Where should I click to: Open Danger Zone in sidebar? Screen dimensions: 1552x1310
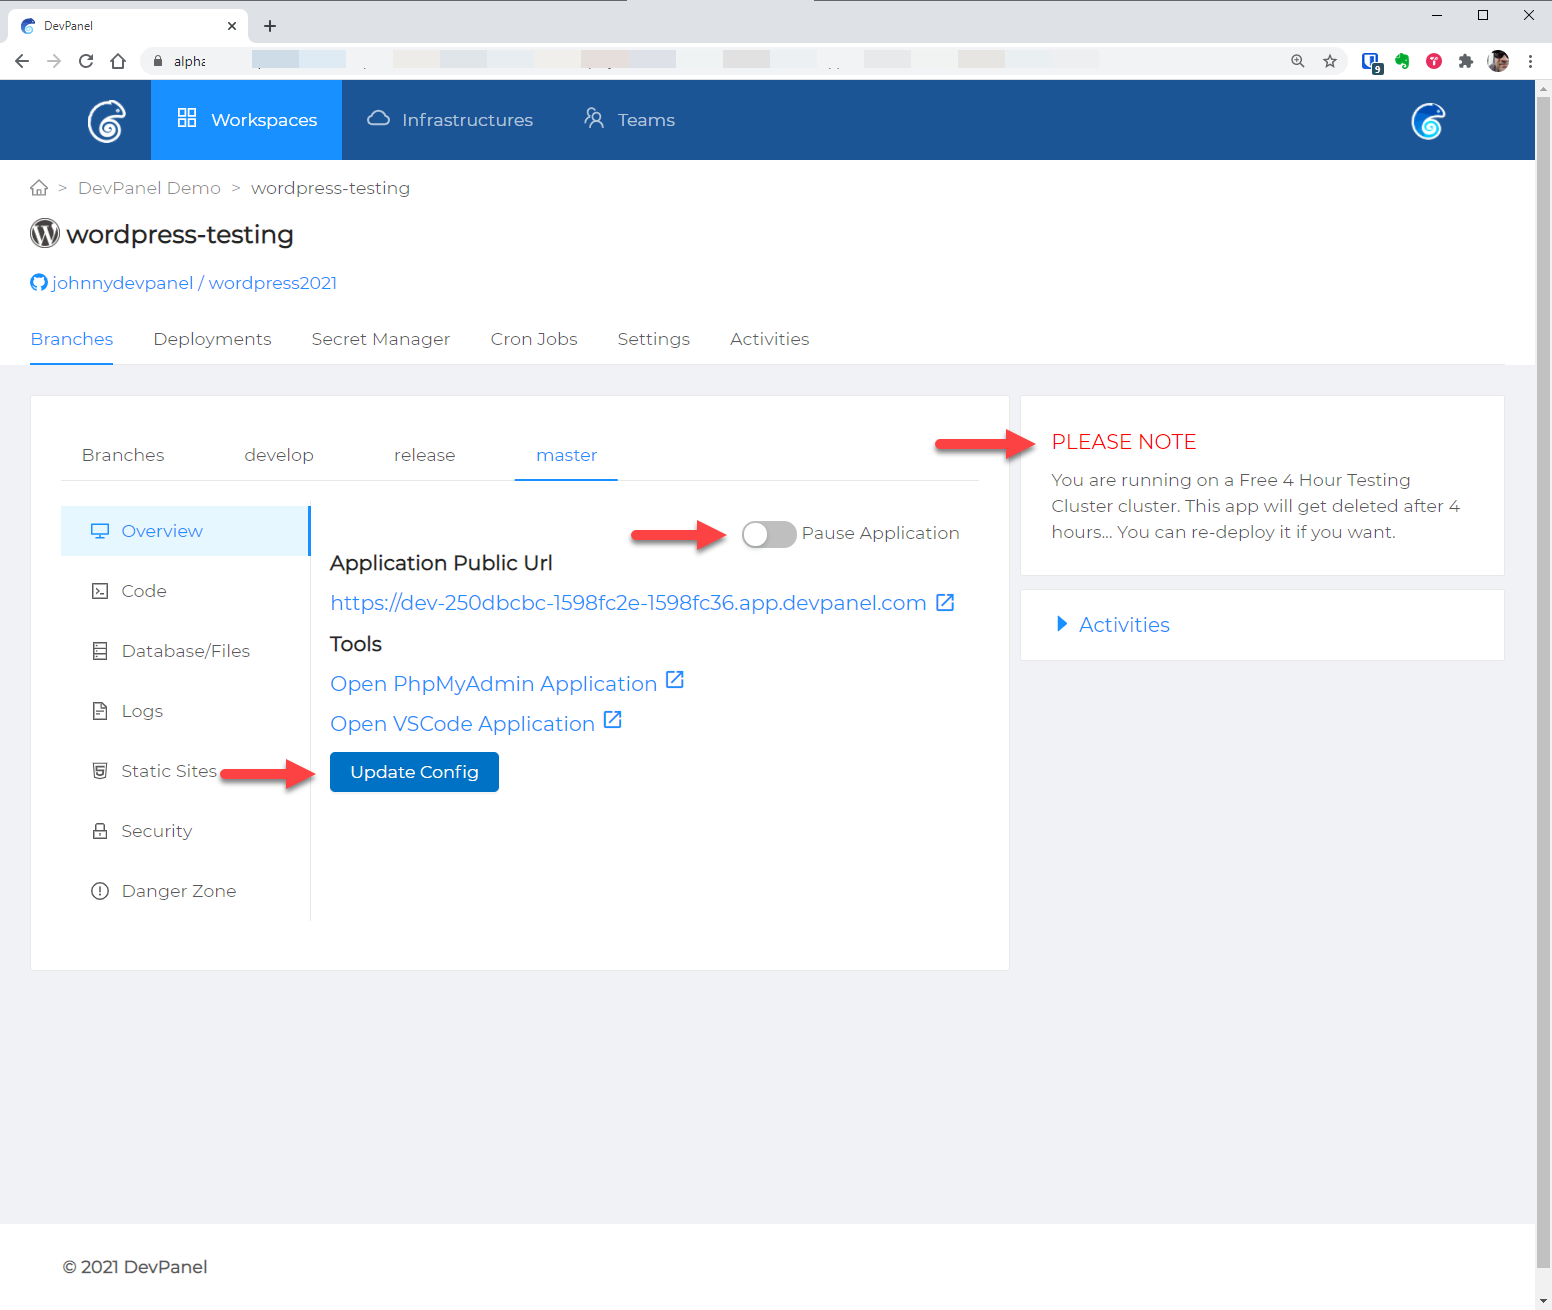pos(178,891)
